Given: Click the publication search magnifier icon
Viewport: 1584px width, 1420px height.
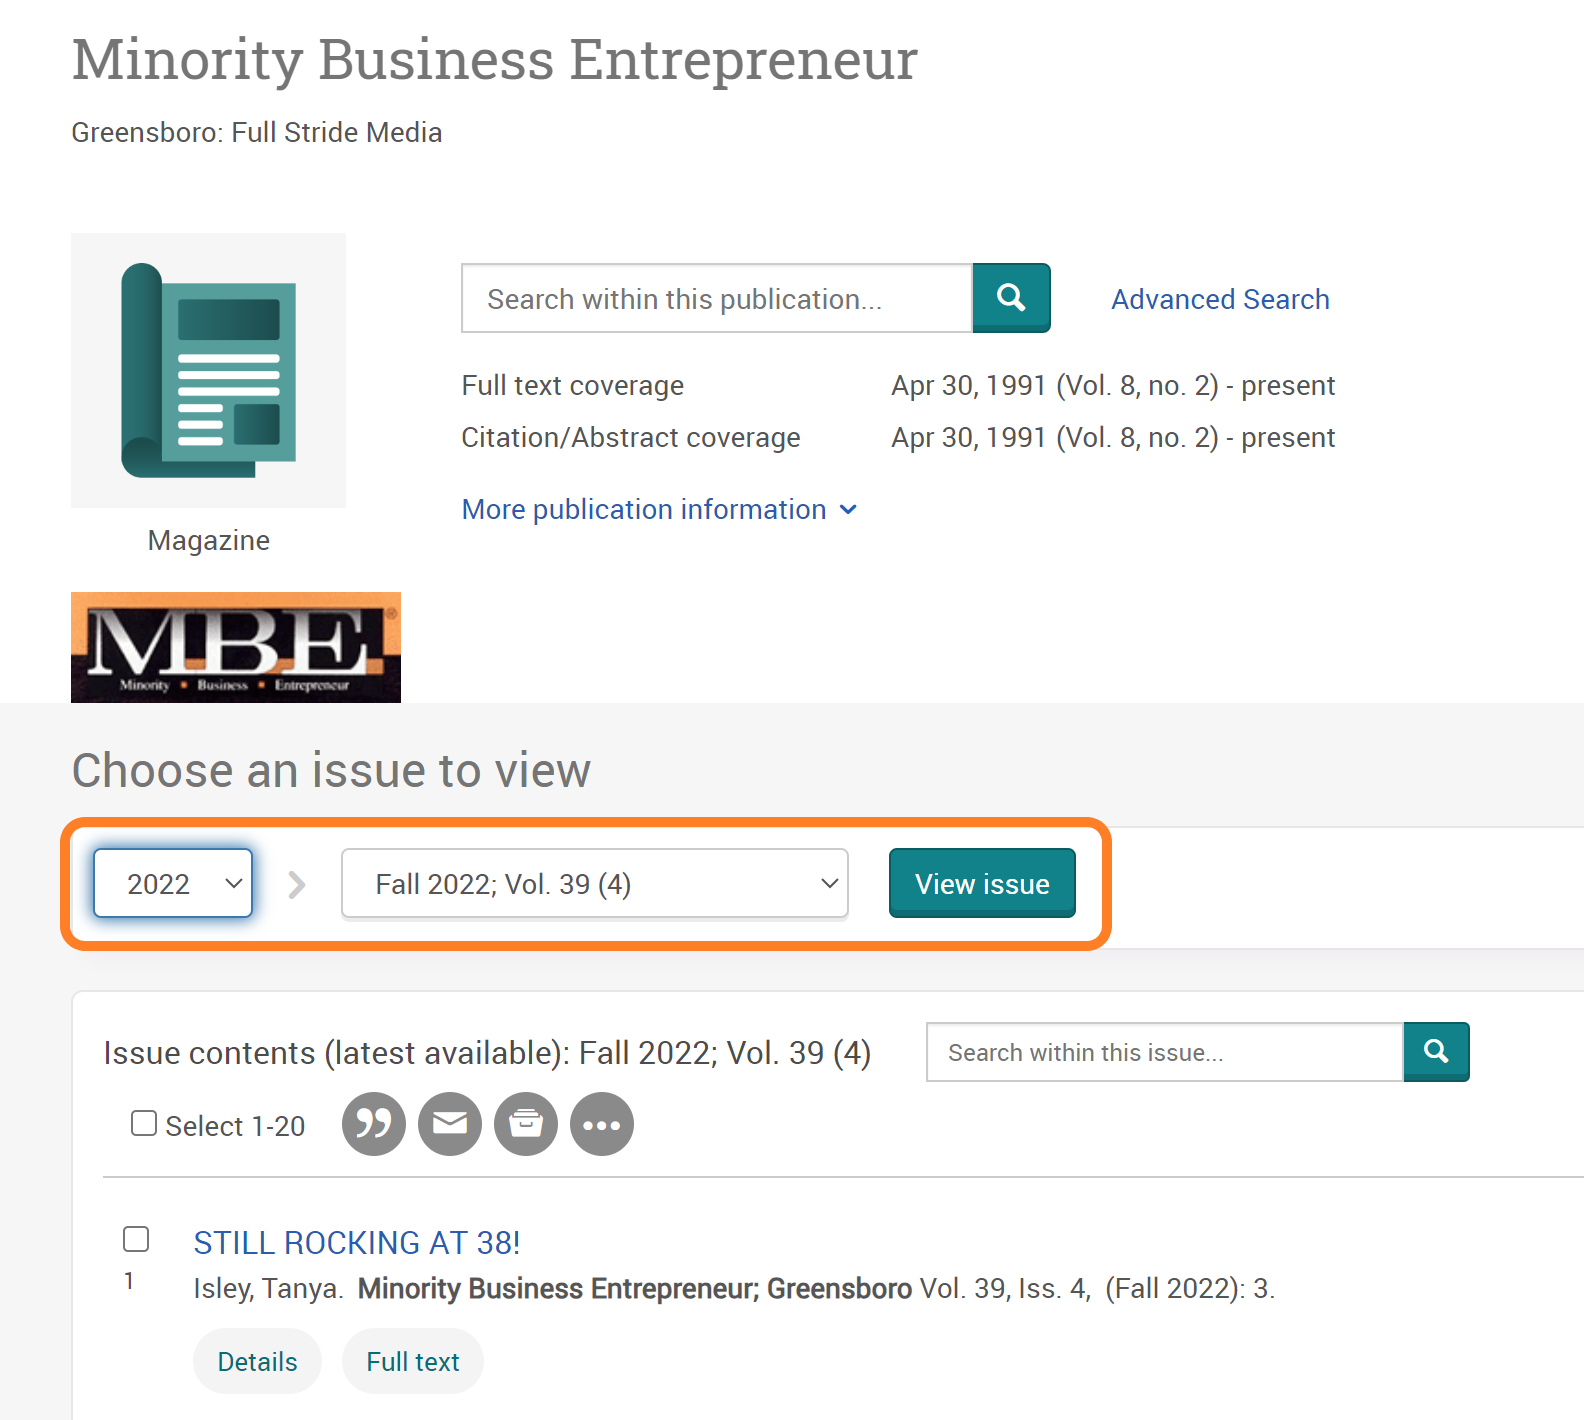Looking at the screenshot, I should [1011, 297].
